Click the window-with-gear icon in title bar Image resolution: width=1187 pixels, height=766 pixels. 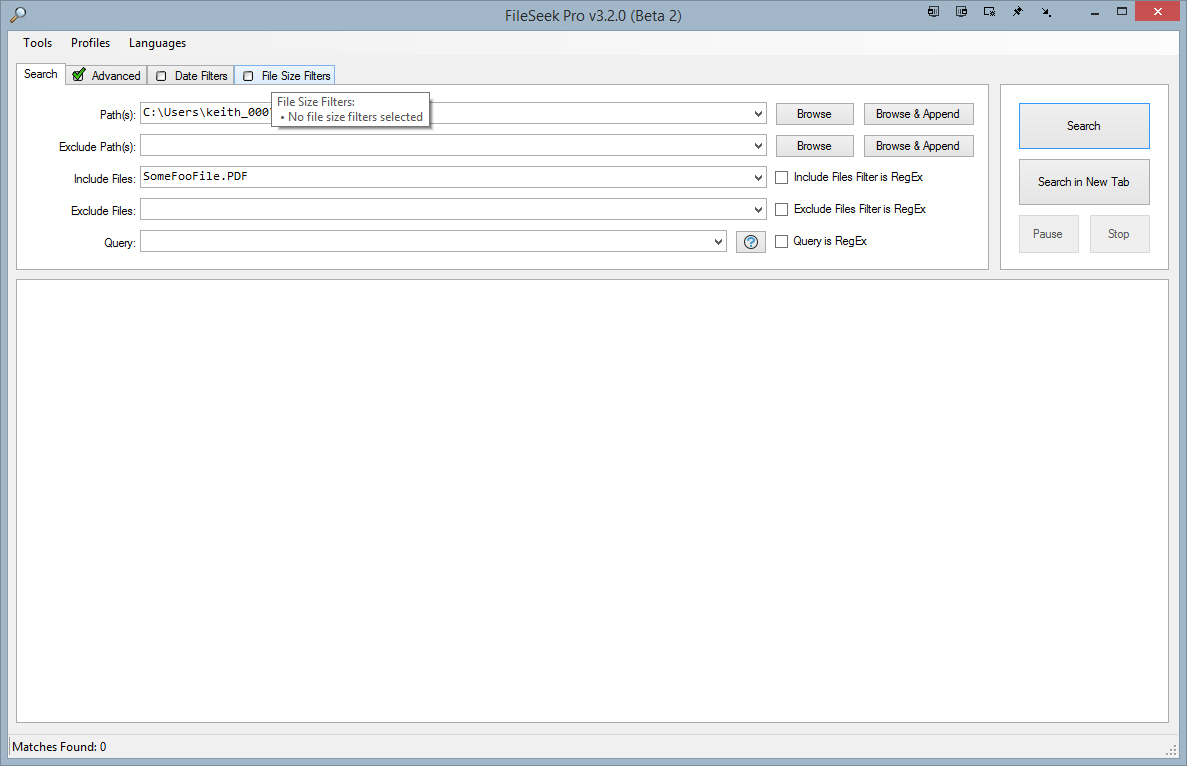pyautogui.click(x=989, y=12)
